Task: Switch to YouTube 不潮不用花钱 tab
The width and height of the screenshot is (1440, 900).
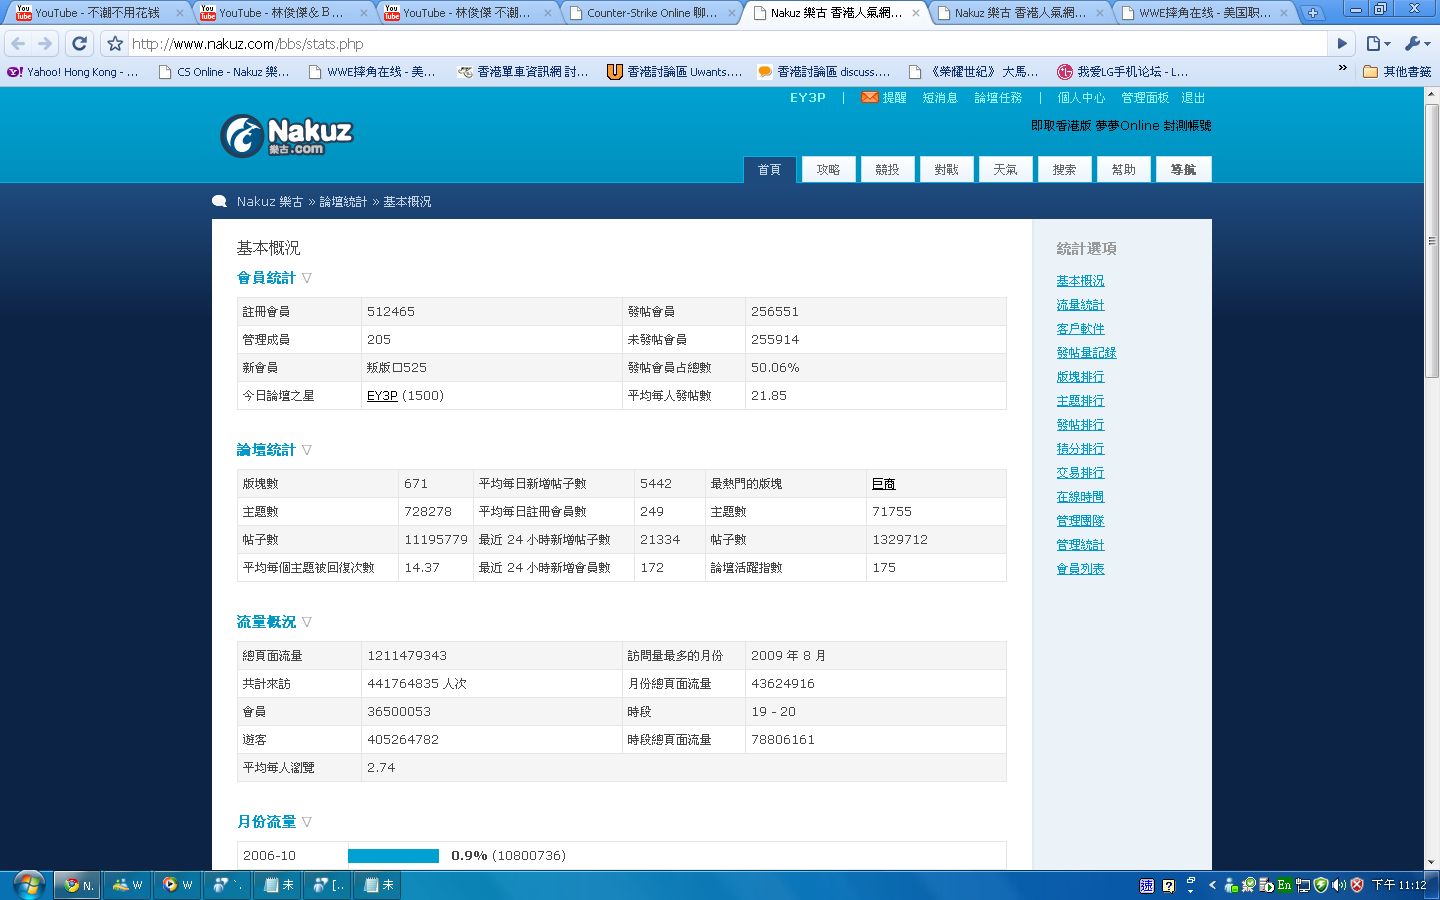Action: [x=99, y=13]
